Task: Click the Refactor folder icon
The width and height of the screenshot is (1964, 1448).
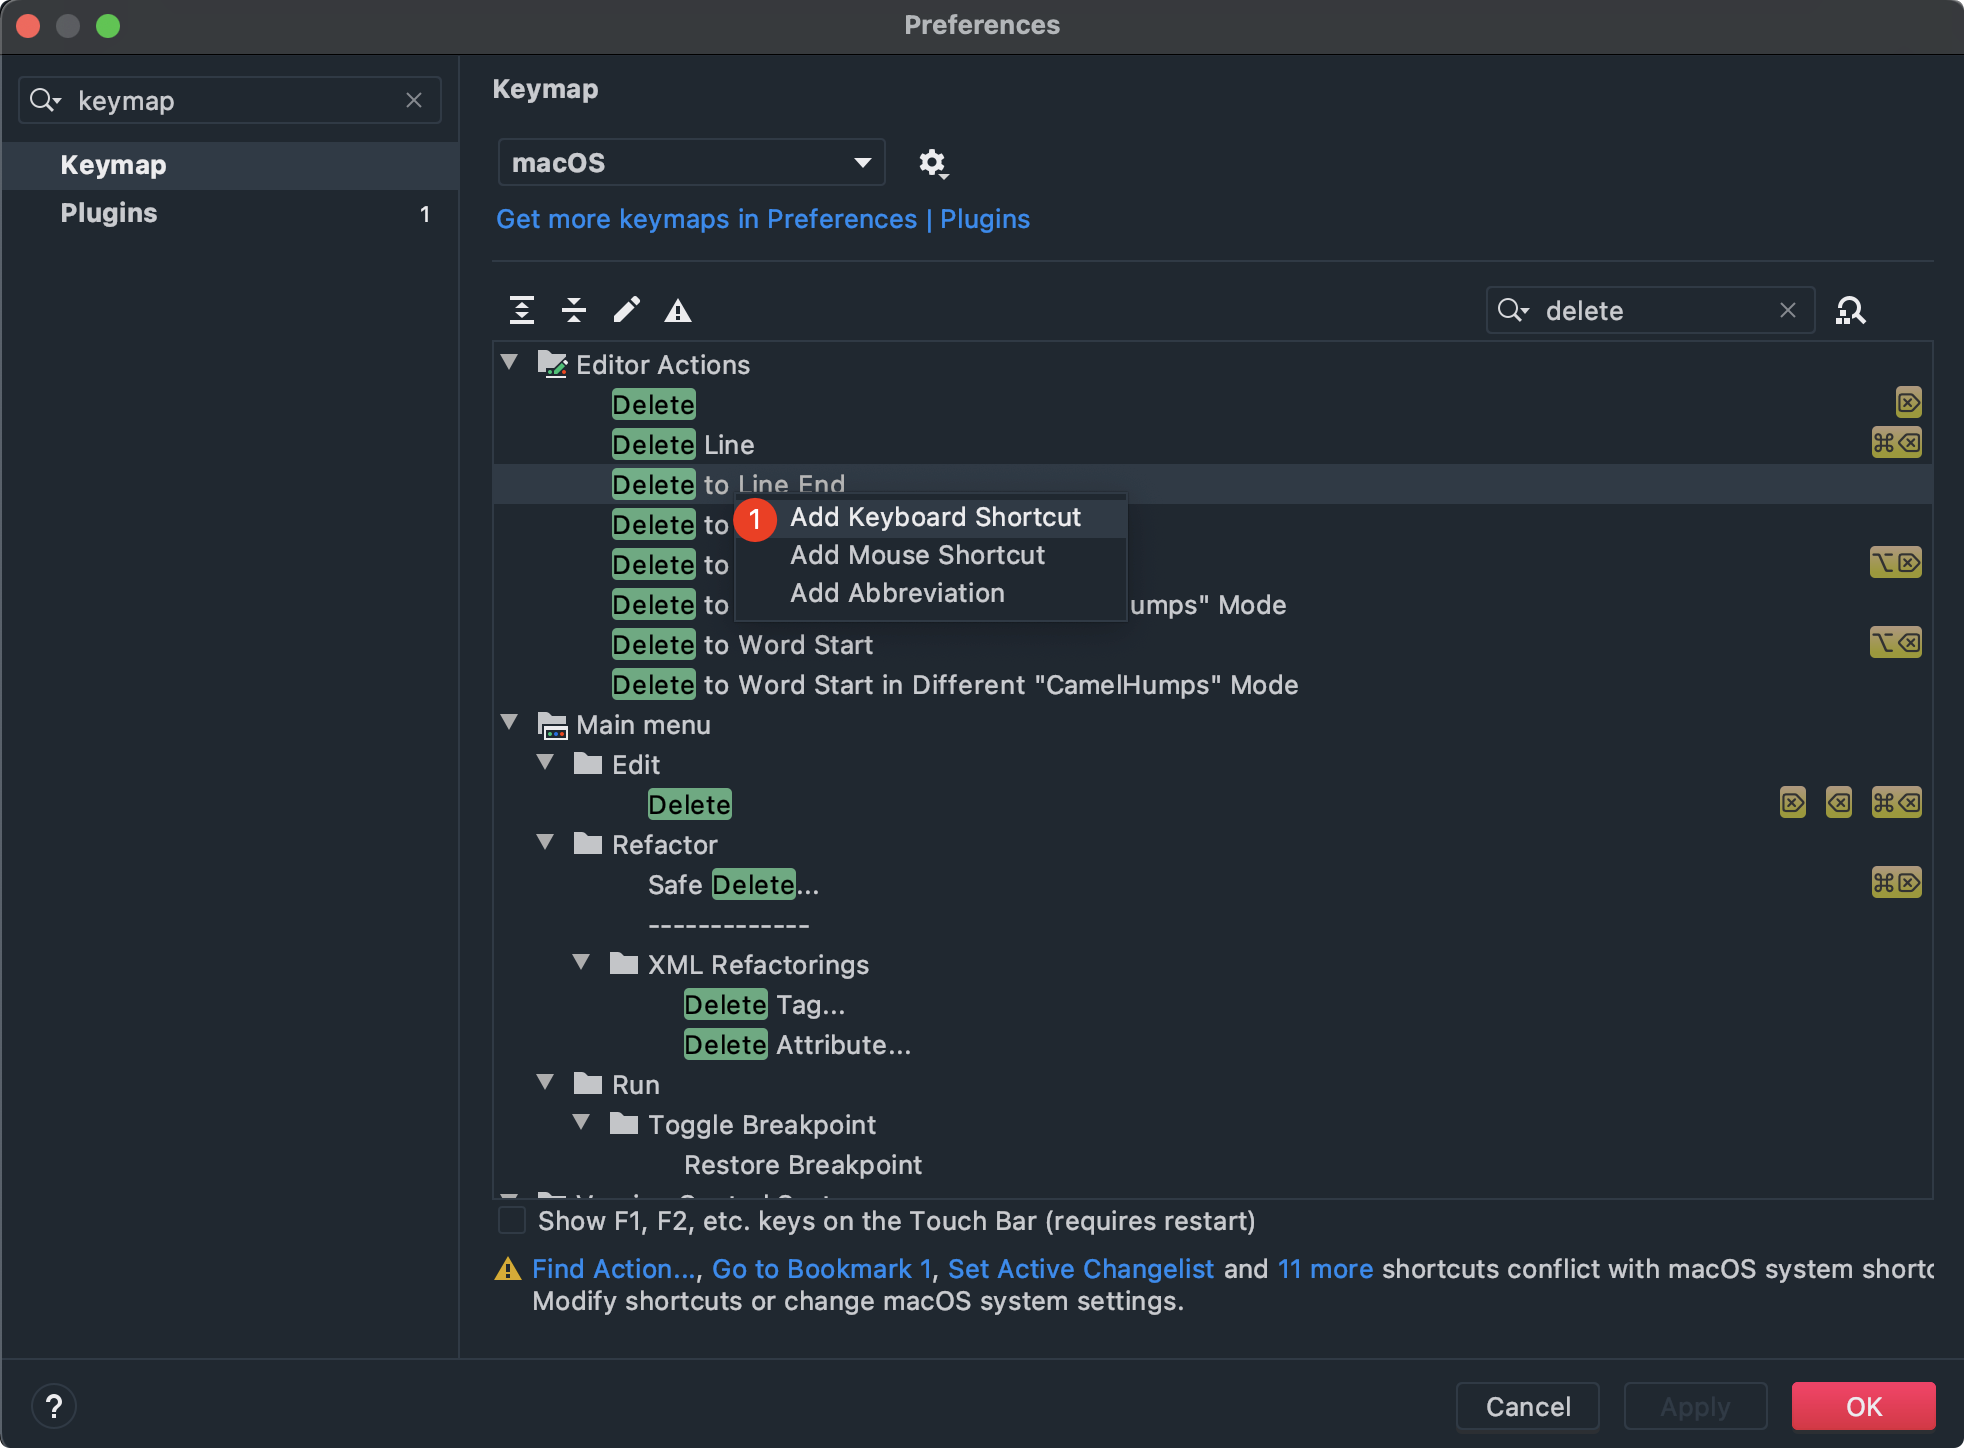Action: point(588,844)
